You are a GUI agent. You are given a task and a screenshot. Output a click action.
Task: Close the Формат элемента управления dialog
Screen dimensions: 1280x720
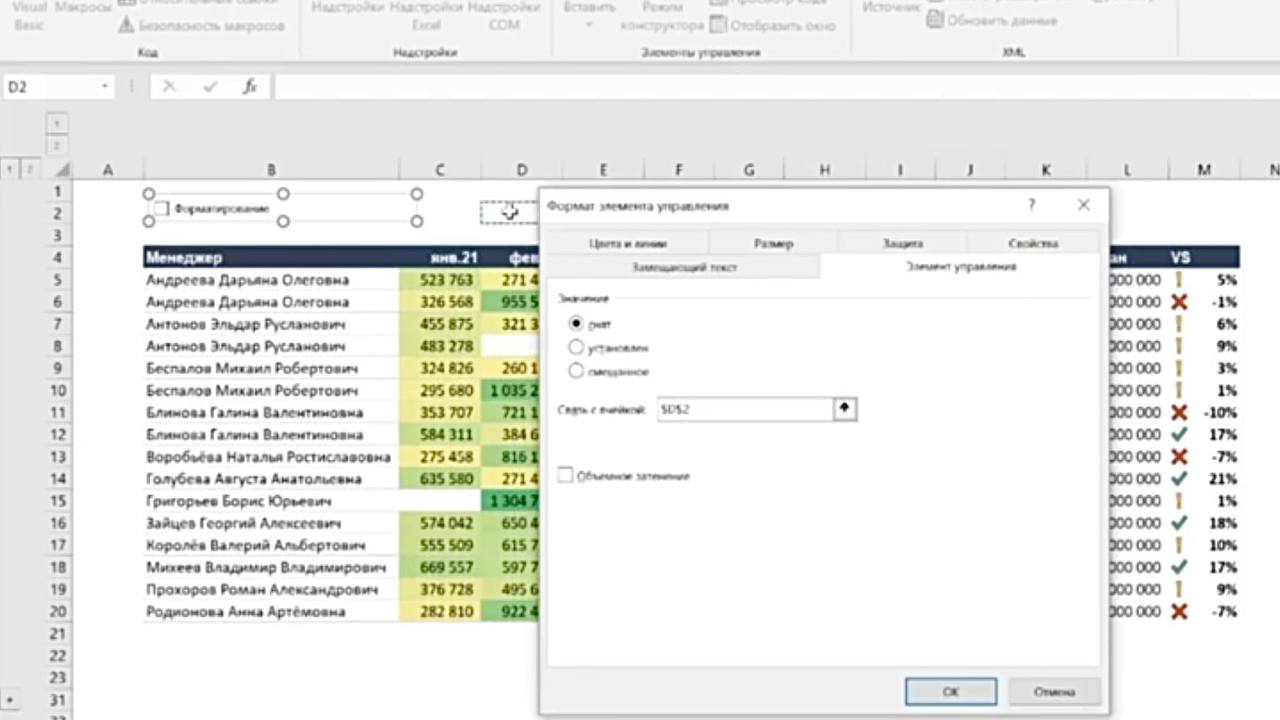click(x=1083, y=205)
